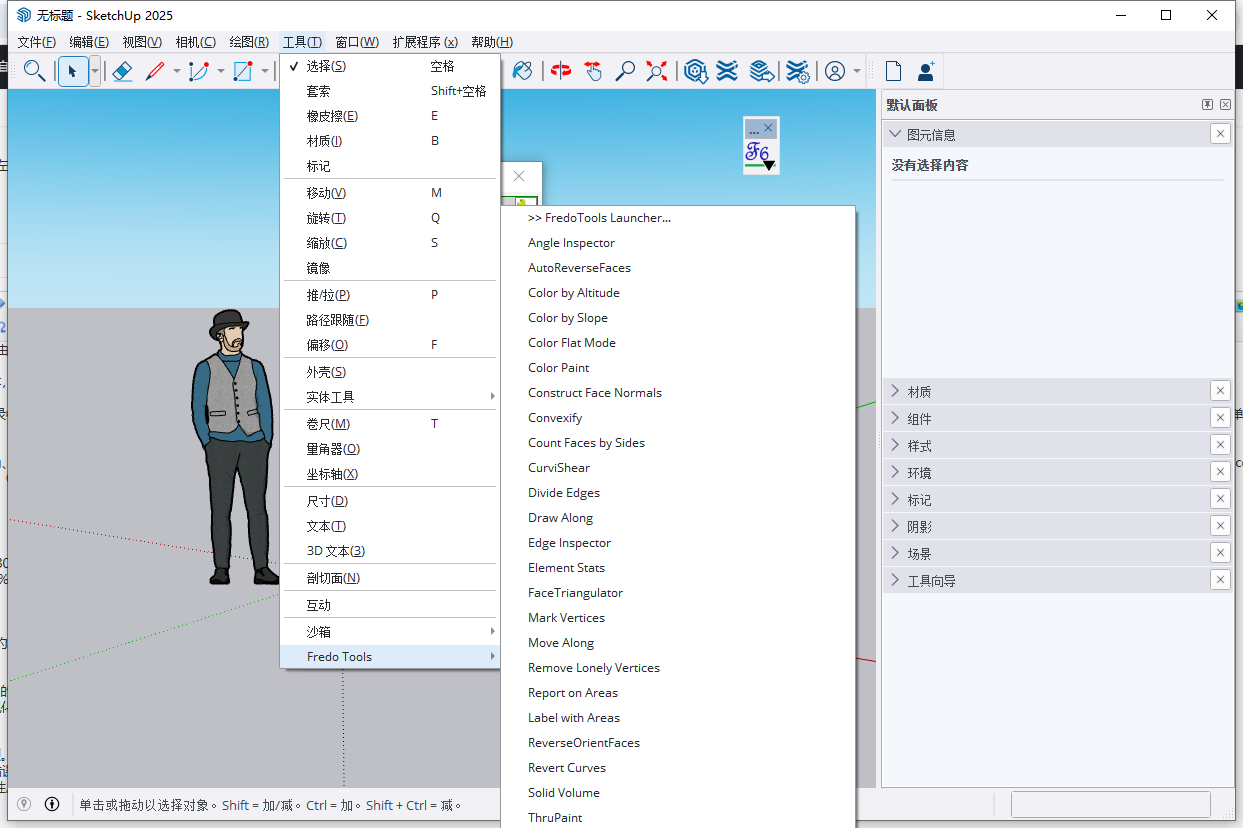Open the 实体工具 submenu
Viewport: 1243px width, 828px height.
click(x=390, y=397)
